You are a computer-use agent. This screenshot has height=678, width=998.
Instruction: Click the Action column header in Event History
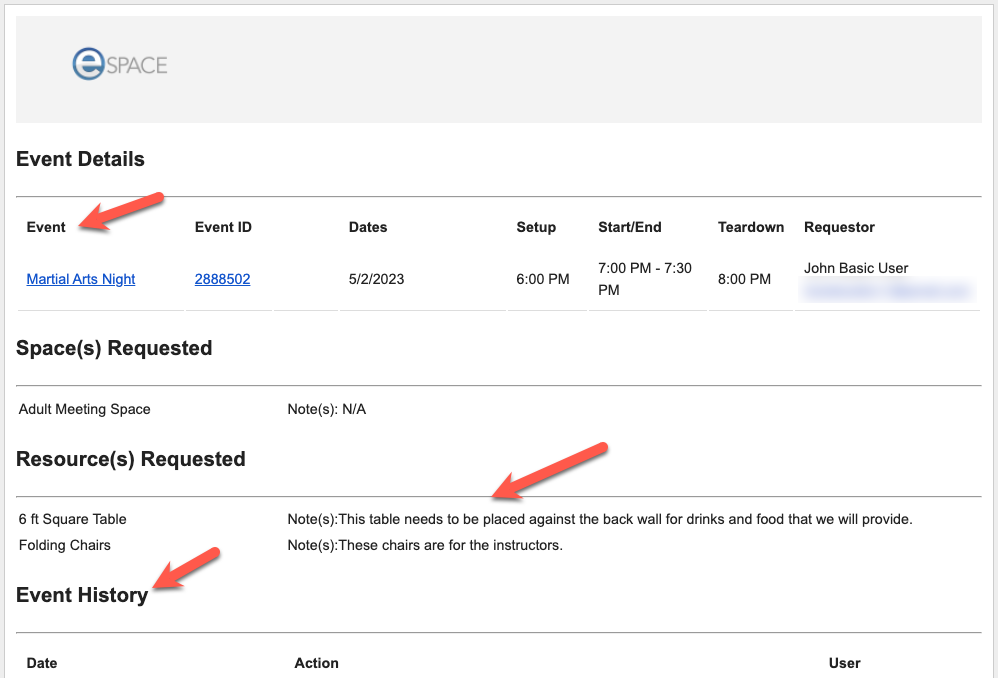coord(316,663)
